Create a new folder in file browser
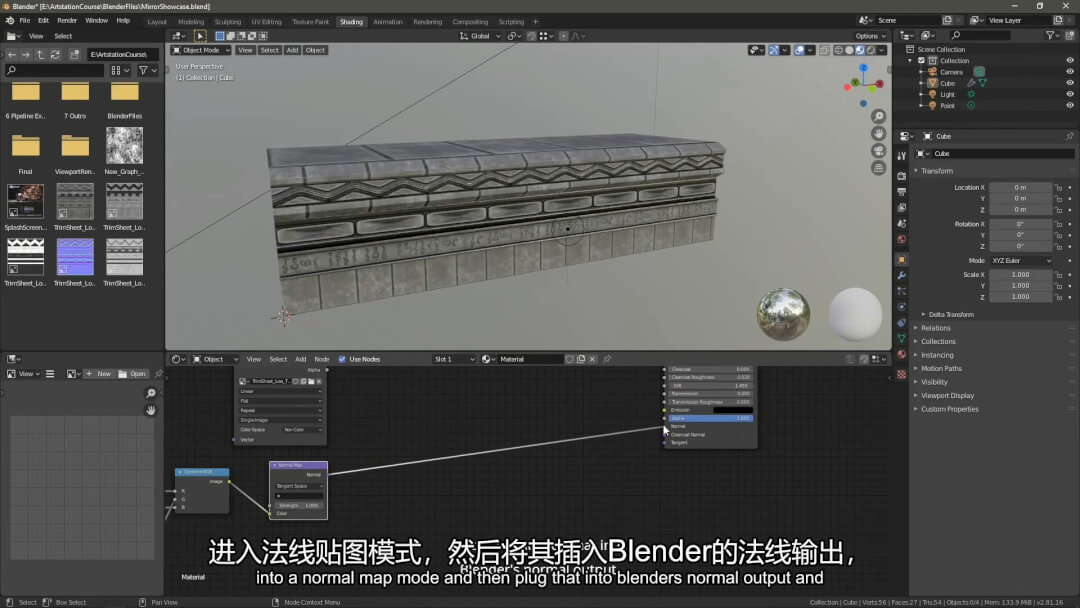The width and height of the screenshot is (1080, 608). (x=74, y=54)
